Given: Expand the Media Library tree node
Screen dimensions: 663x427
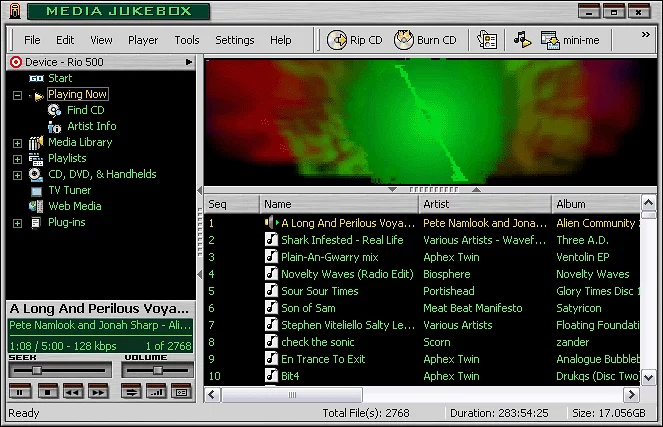Looking at the screenshot, I should [x=17, y=143].
